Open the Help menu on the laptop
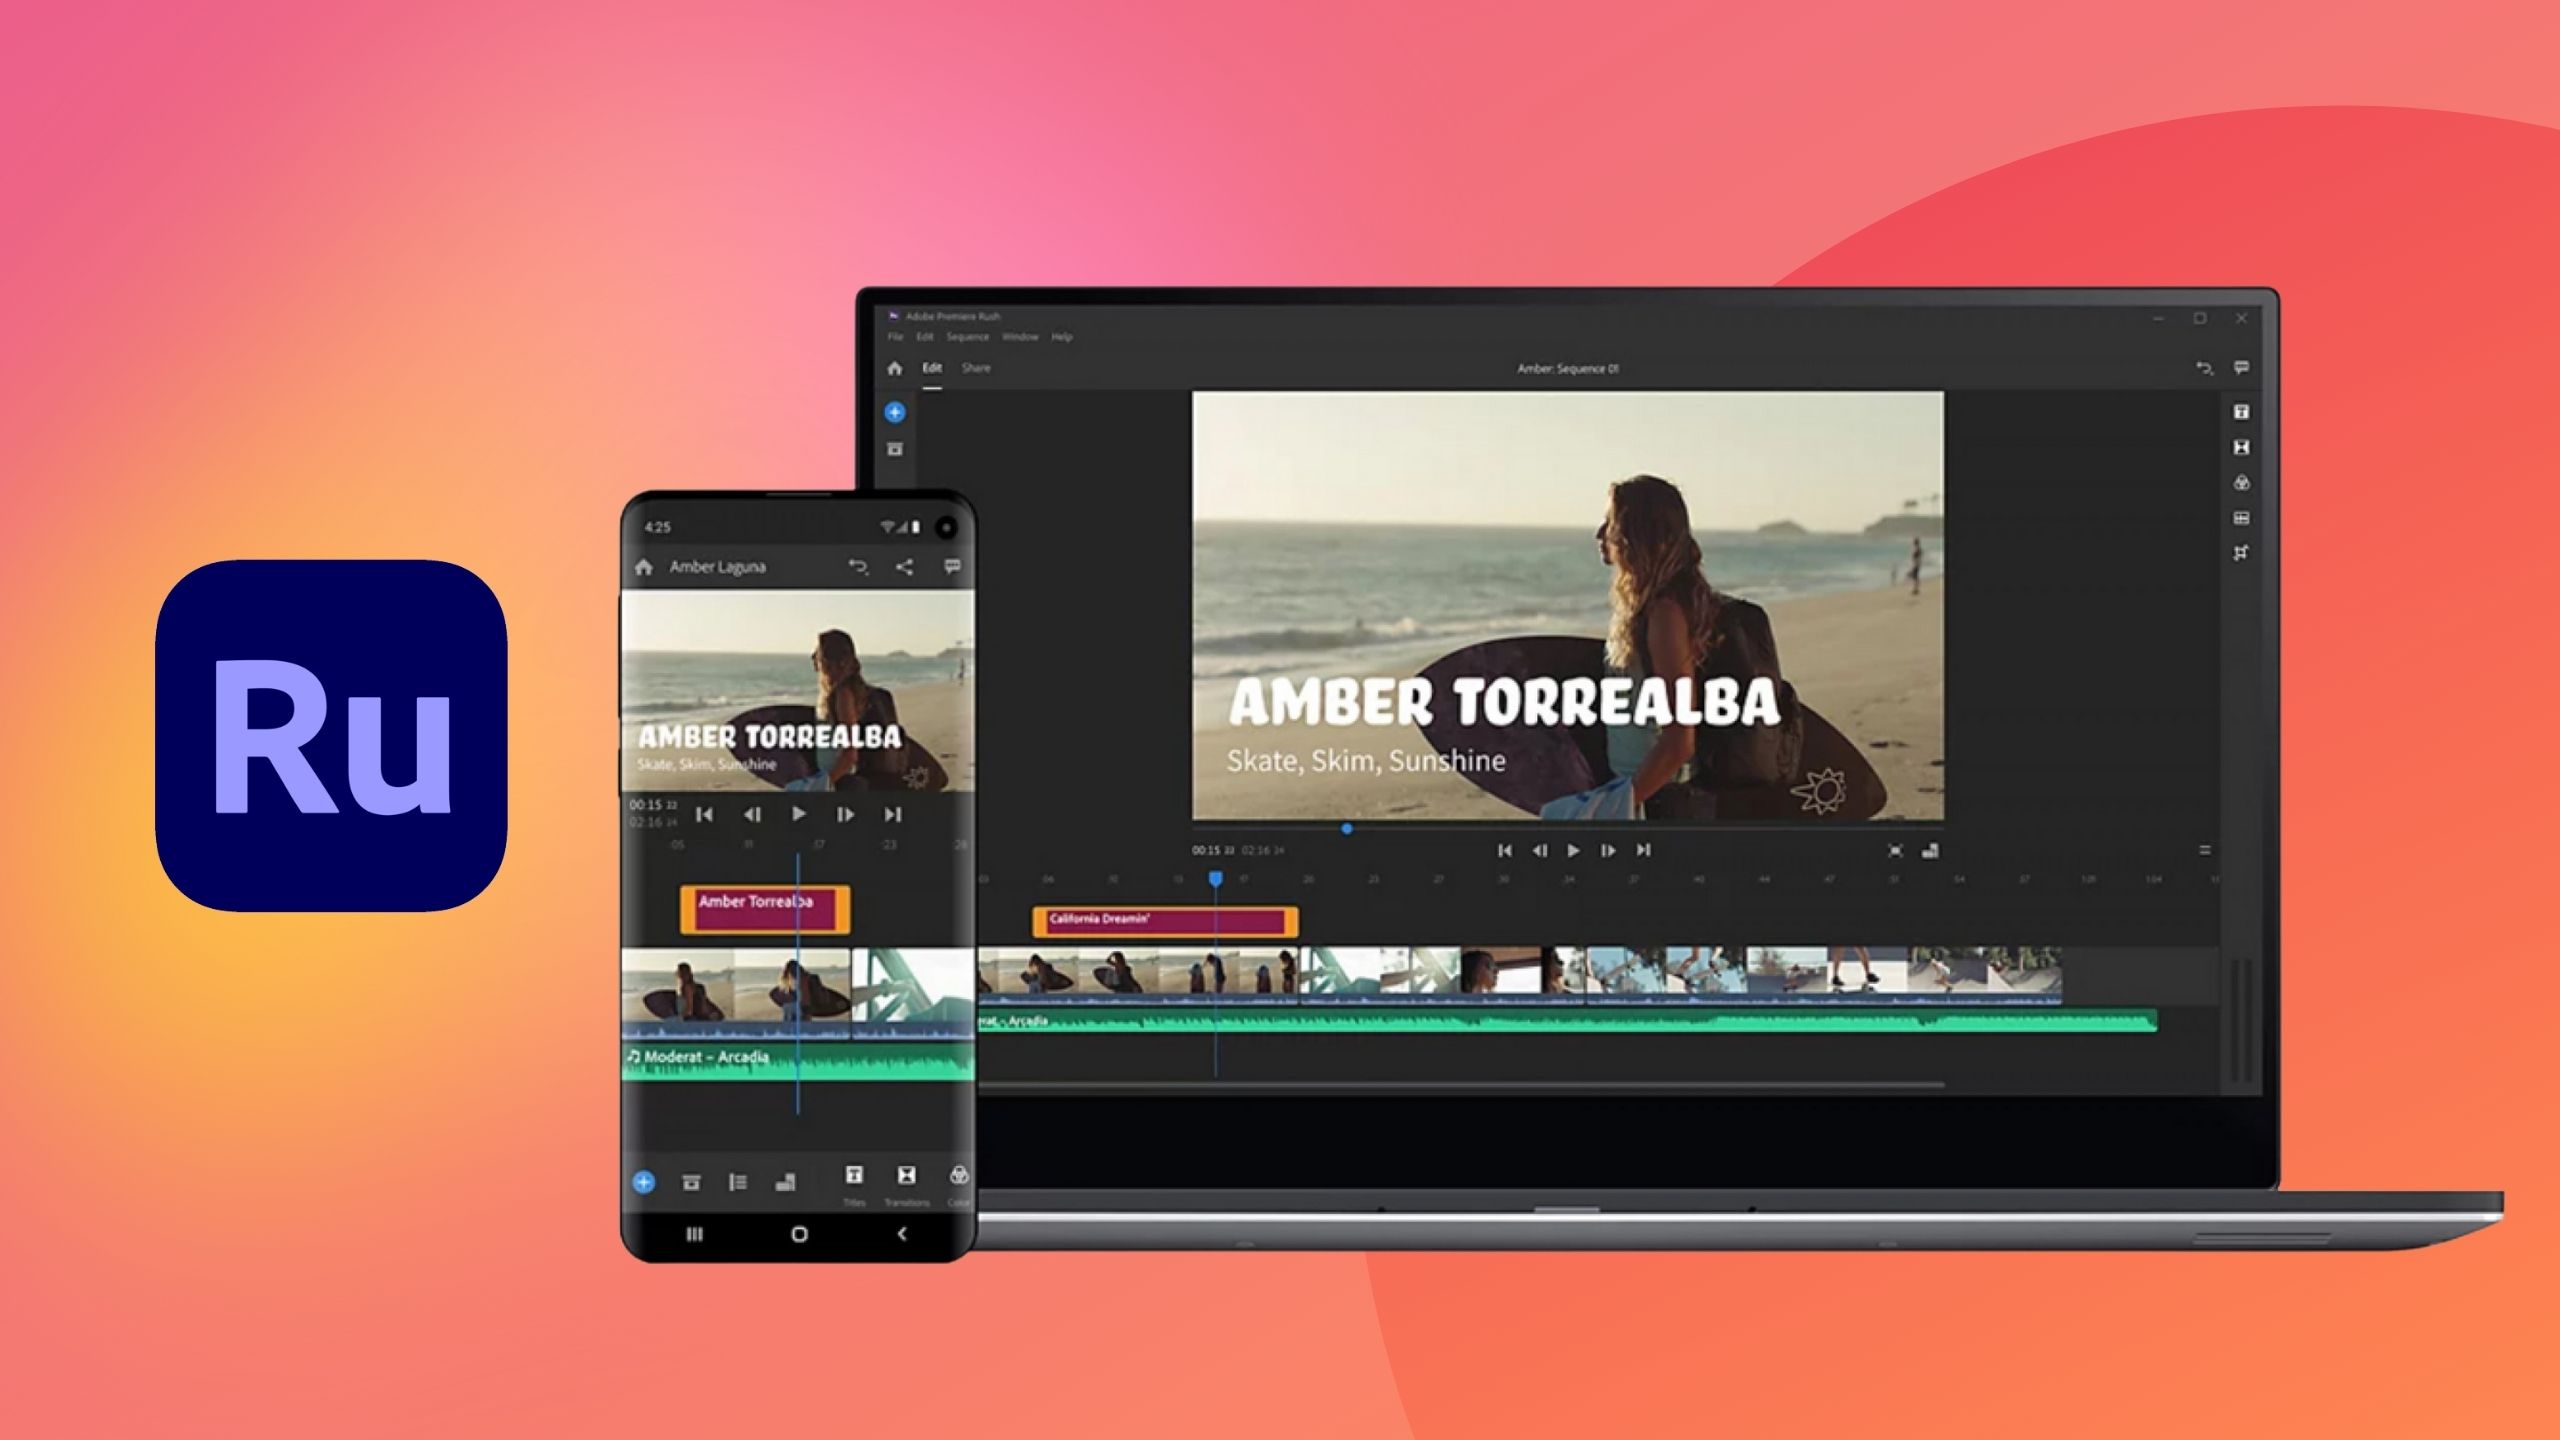 point(1062,337)
